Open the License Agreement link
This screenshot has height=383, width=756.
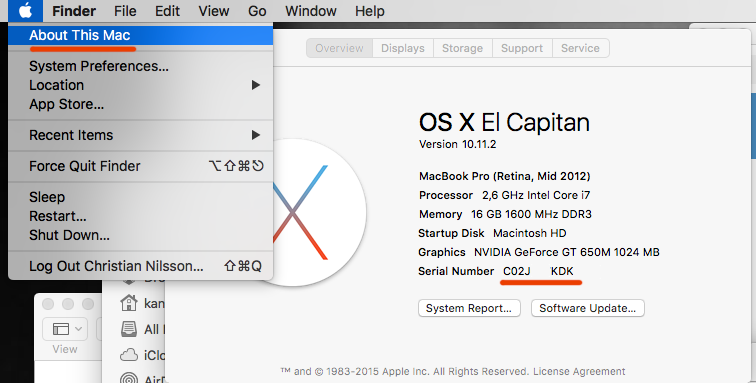[579, 371]
